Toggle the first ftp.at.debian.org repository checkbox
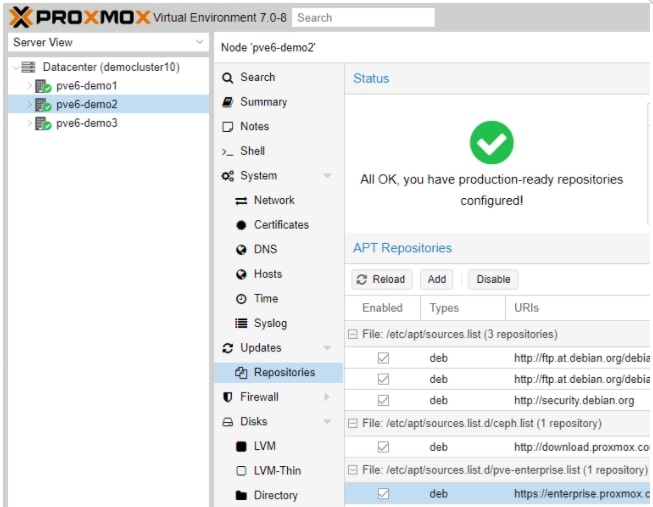653x507 pixels. click(x=383, y=358)
